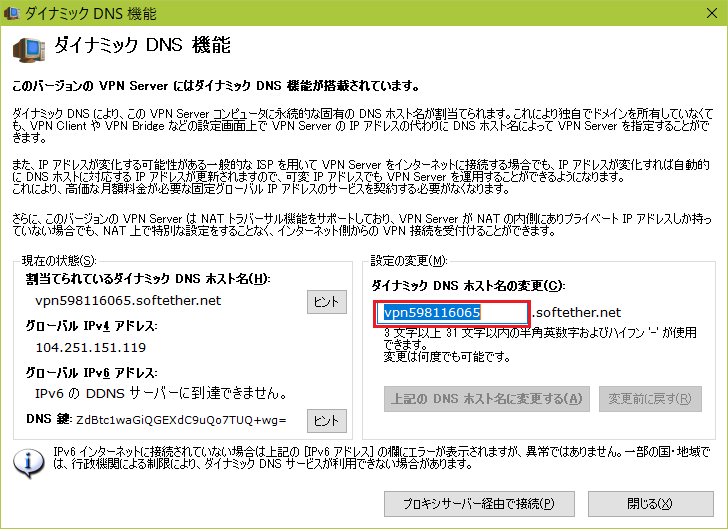Image resolution: width=728 pixels, height=529 pixels.
Task: Click the グローバル IPv6 アドレス label
Action: pos(91,373)
